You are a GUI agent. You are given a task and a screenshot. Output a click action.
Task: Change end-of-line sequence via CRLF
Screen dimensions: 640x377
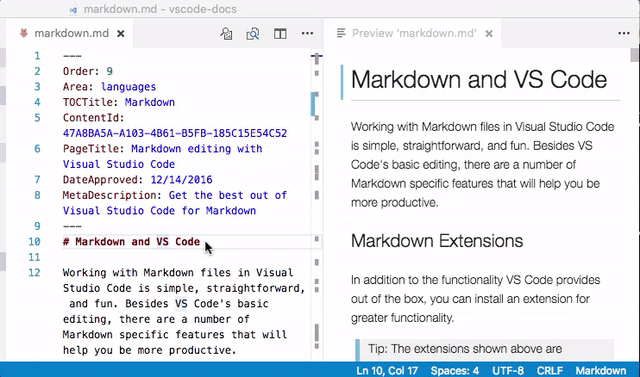coord(549,370)
